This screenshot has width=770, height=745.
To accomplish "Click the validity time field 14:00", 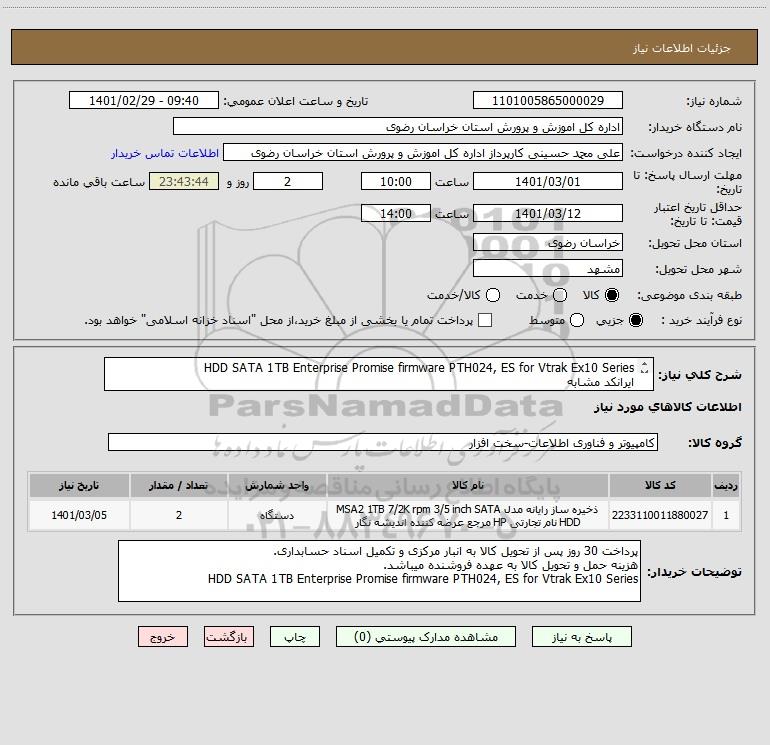I will [x=396, y=213].
